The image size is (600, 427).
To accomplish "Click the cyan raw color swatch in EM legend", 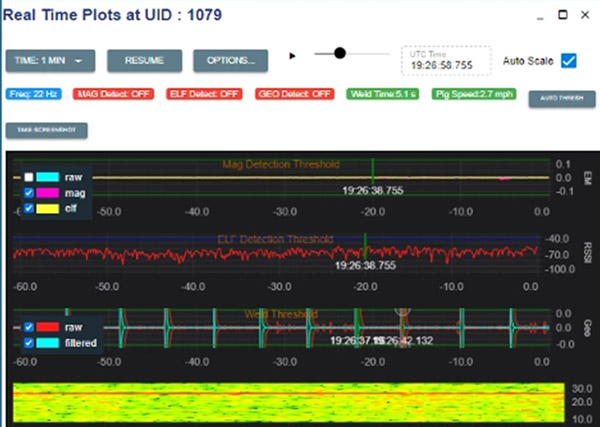I will (48, 177).
